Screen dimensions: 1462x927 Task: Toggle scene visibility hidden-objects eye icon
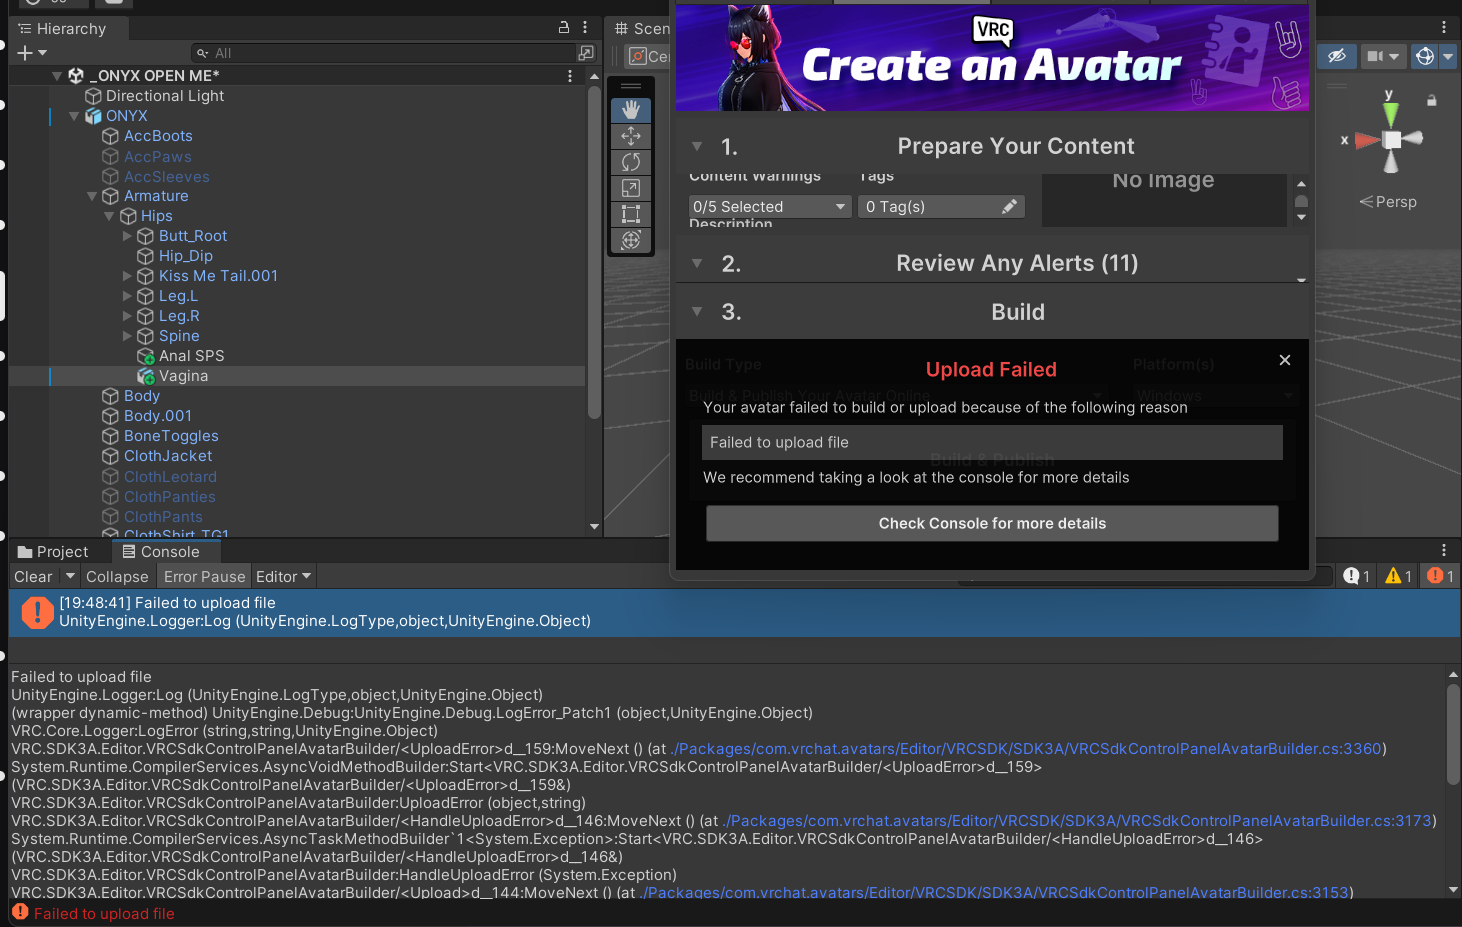point(1337,57)
